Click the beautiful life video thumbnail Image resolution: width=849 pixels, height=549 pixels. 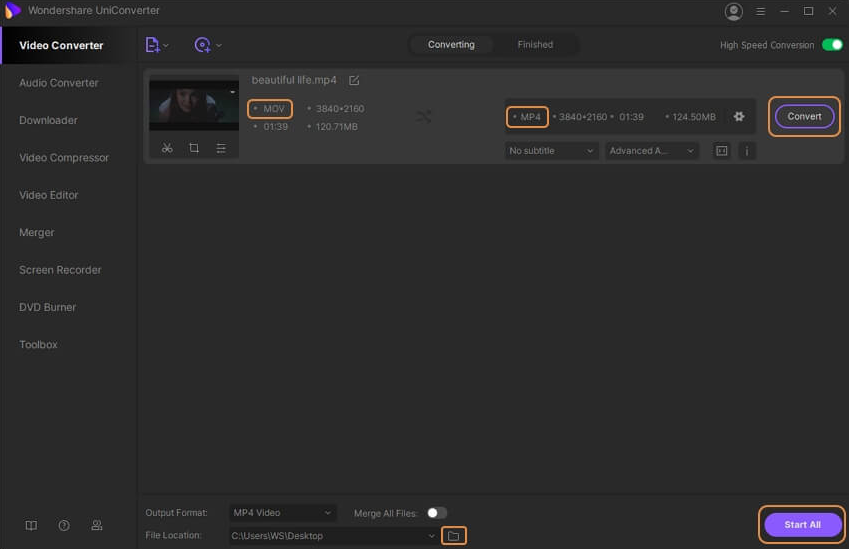194,105
